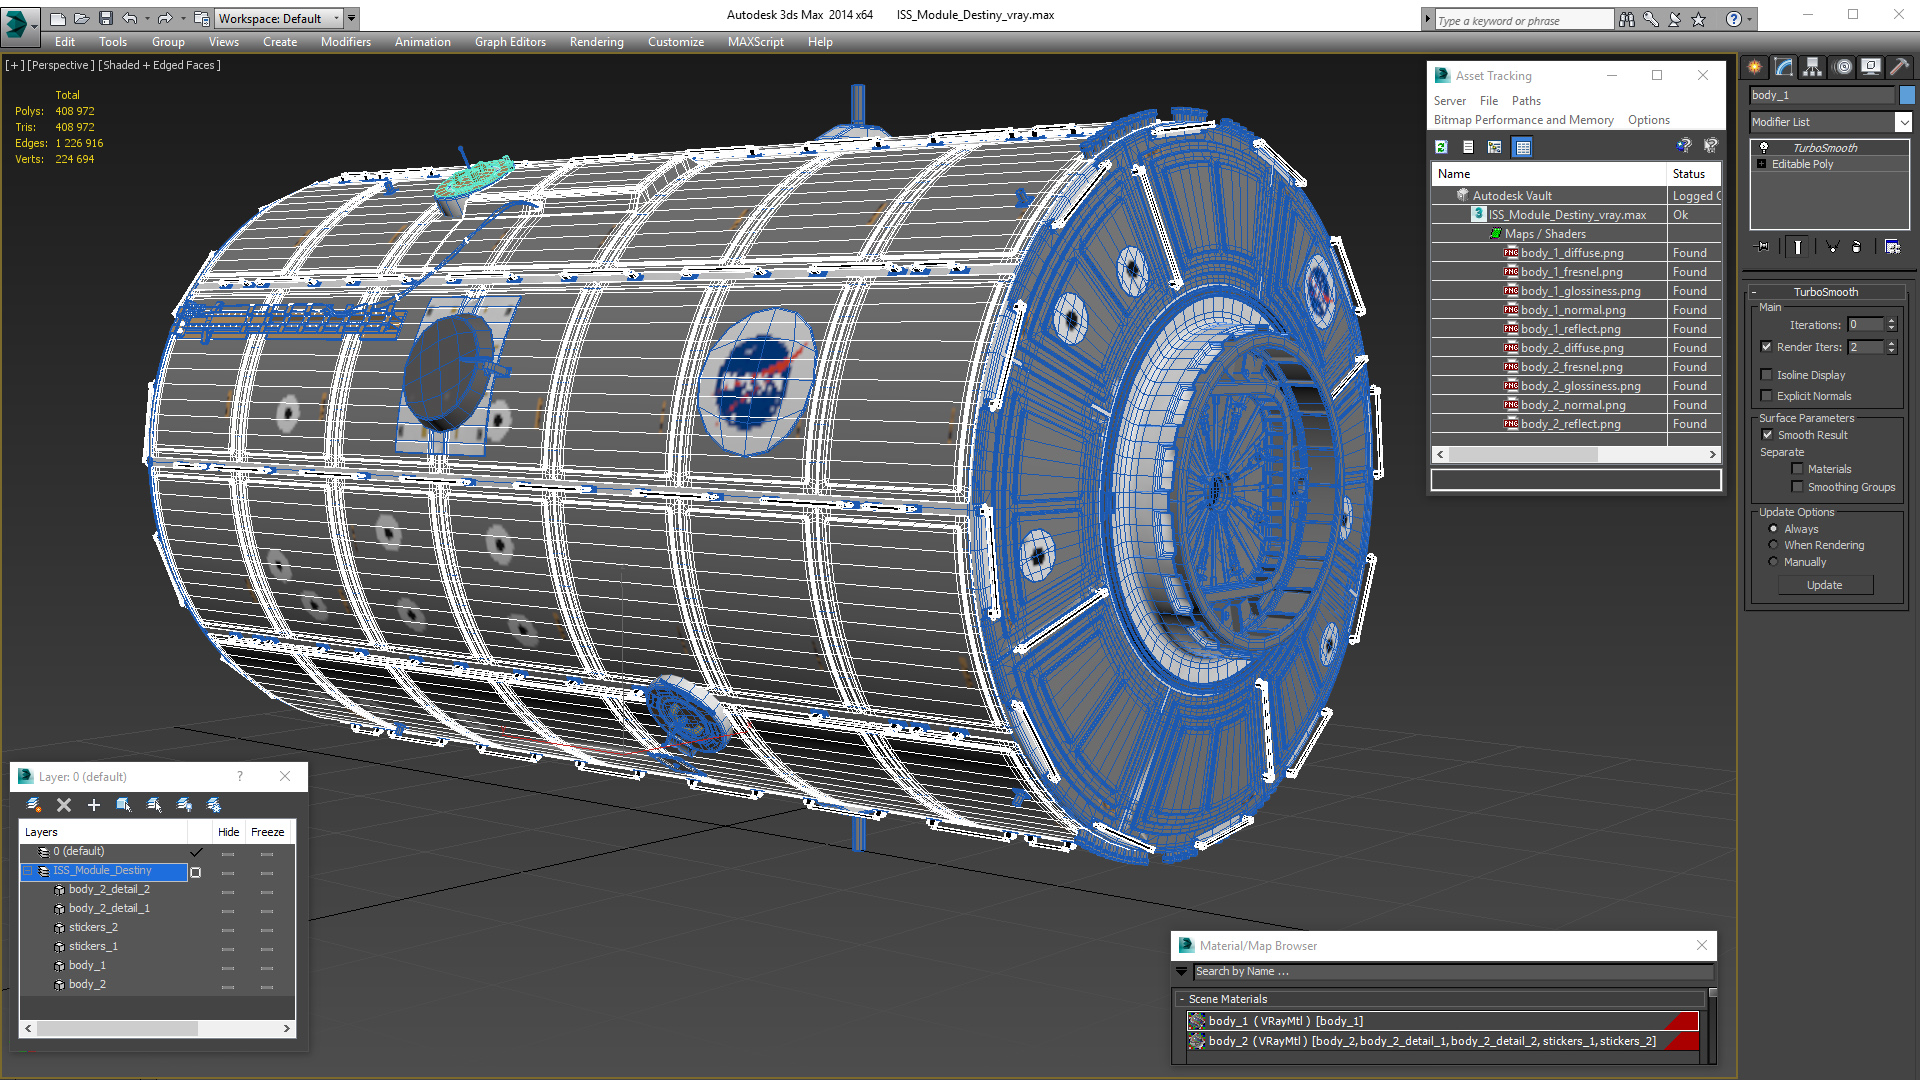Enable Isoline Display checkbox
This screenshot has width=1920, height=1080.
(1766, 375)
